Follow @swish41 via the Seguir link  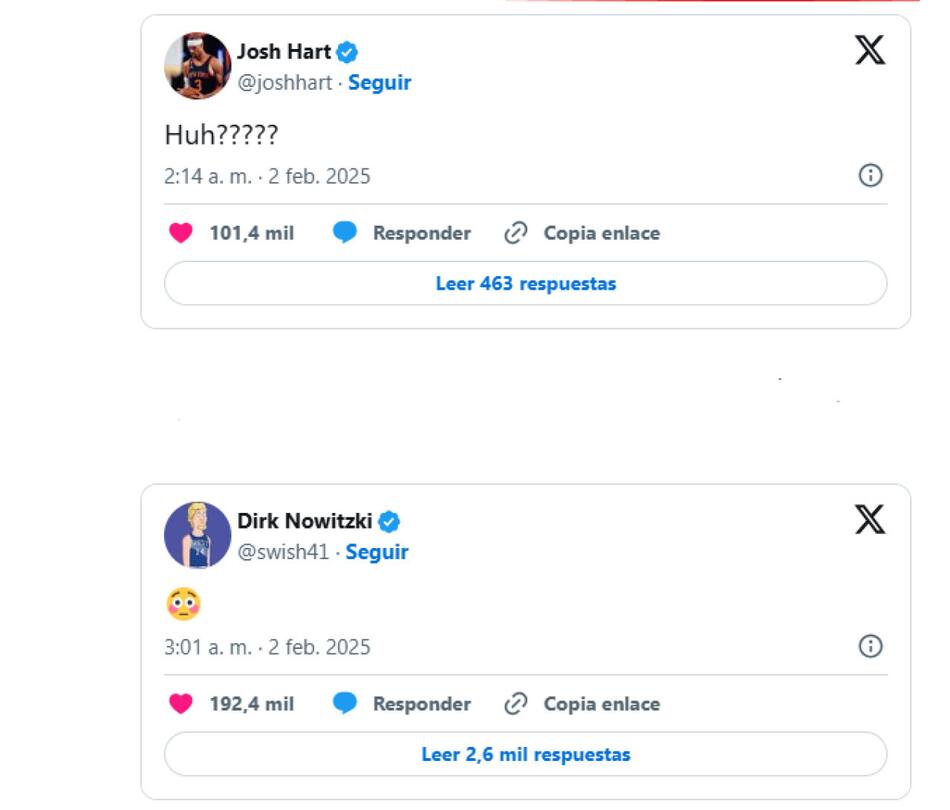click(377, 552)
